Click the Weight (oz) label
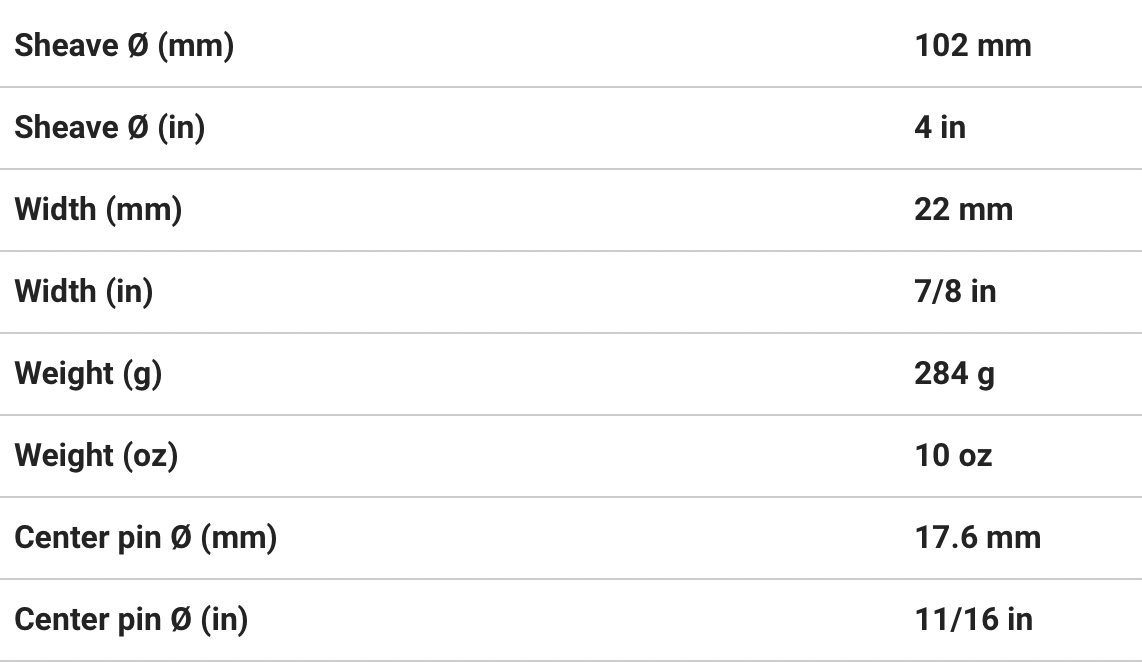The width and height of the screenshot is (1142, 672). tap(96, 456)
